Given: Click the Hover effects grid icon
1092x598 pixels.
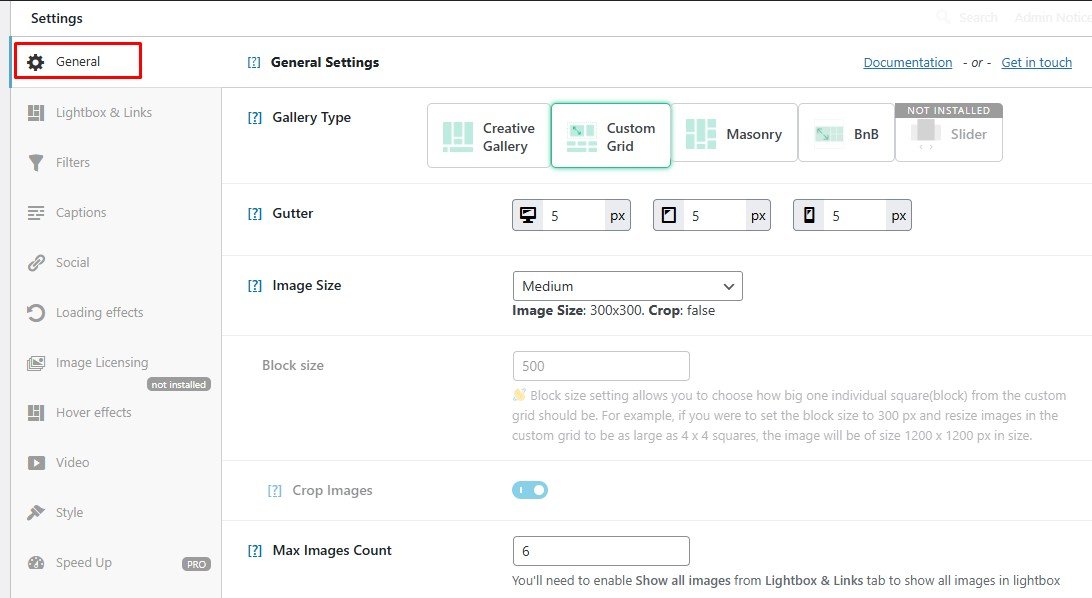Looking at the screenshot, I should coord(36,413).
